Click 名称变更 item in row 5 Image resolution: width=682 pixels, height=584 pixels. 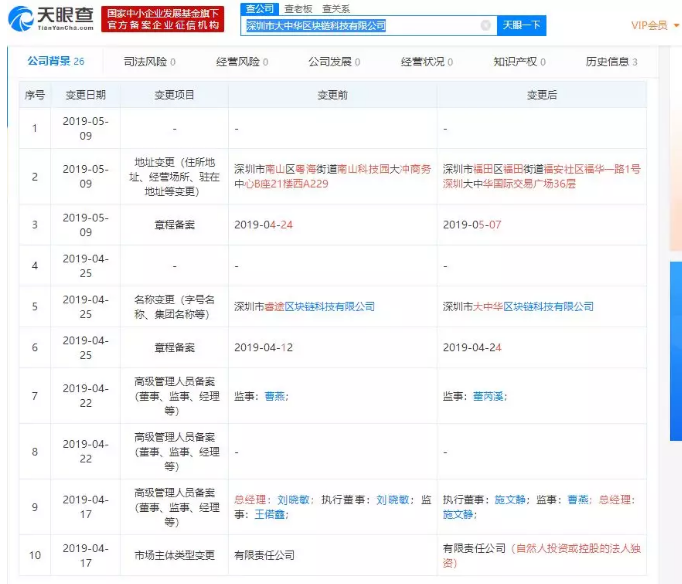[x=174, y=307]
